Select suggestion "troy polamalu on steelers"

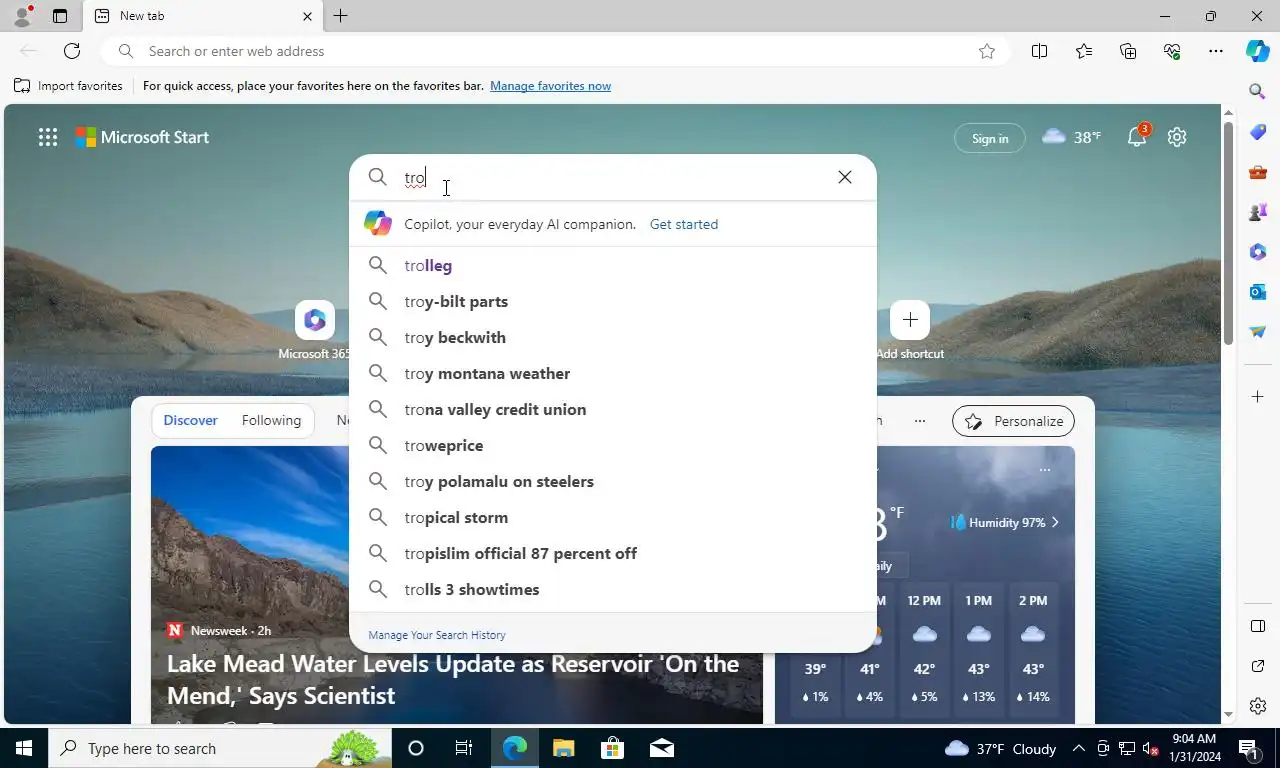click(x=613, y=481)
